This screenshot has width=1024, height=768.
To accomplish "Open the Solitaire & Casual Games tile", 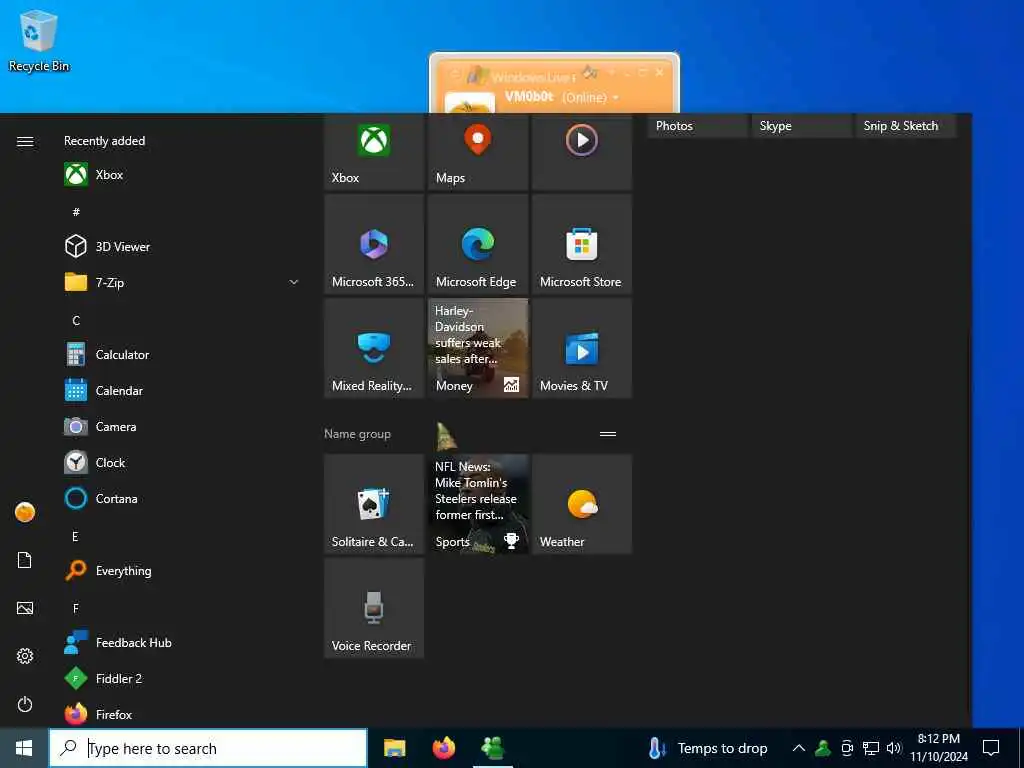I will click(x=374, y=504).
